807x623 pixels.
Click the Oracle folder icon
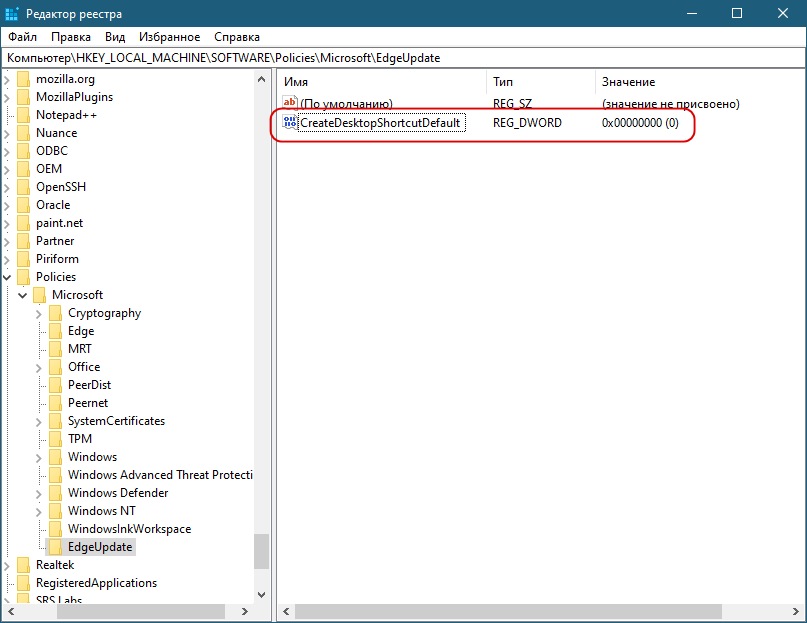pyautogui.click(x=24, y=205)
